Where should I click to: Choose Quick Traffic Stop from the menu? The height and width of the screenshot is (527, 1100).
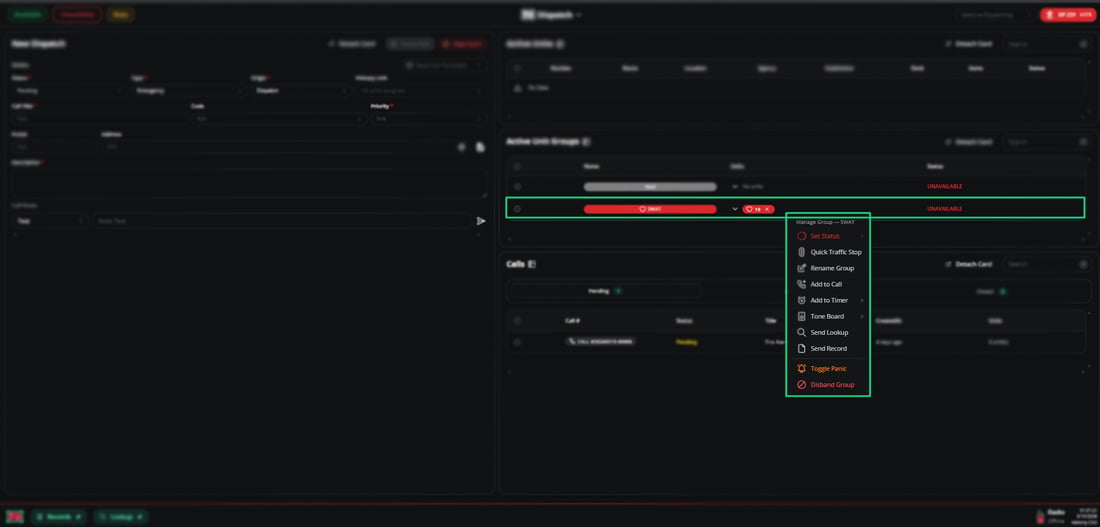[828, 252]
